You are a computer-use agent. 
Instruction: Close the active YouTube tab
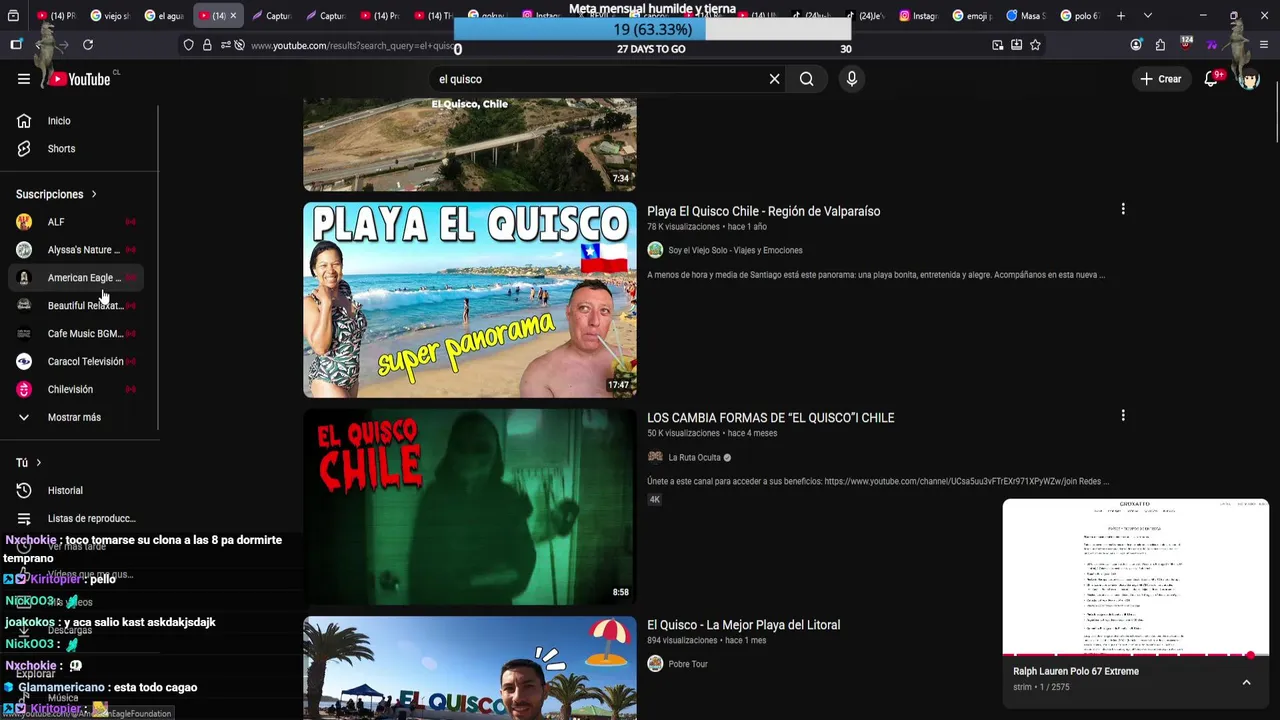(x=233, y=16)
